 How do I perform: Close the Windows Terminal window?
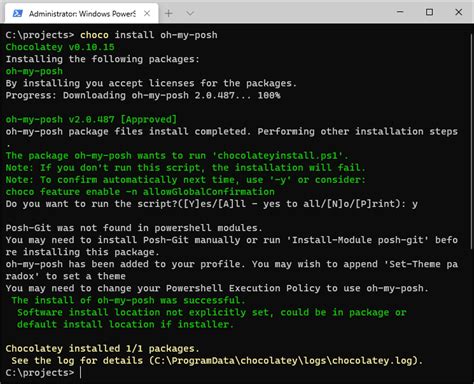[459, 12]
